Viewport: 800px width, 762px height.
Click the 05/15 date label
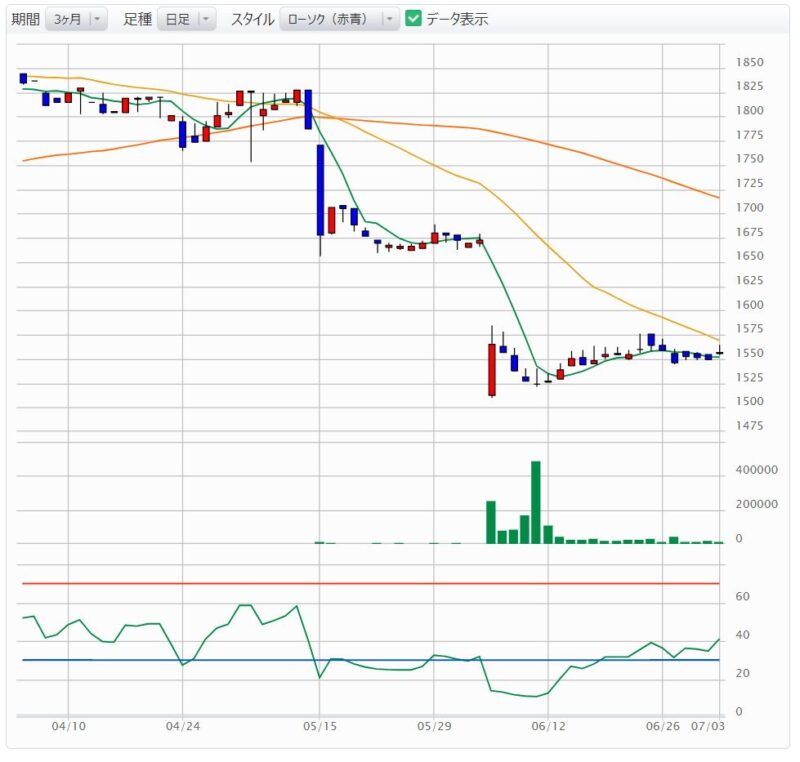click(320, 726)
